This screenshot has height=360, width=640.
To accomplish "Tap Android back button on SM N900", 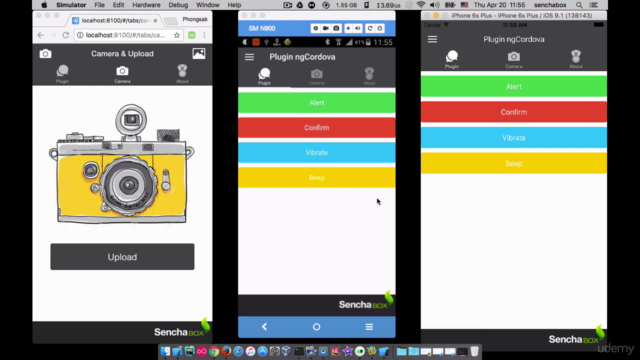I will (x=264, y=327).
